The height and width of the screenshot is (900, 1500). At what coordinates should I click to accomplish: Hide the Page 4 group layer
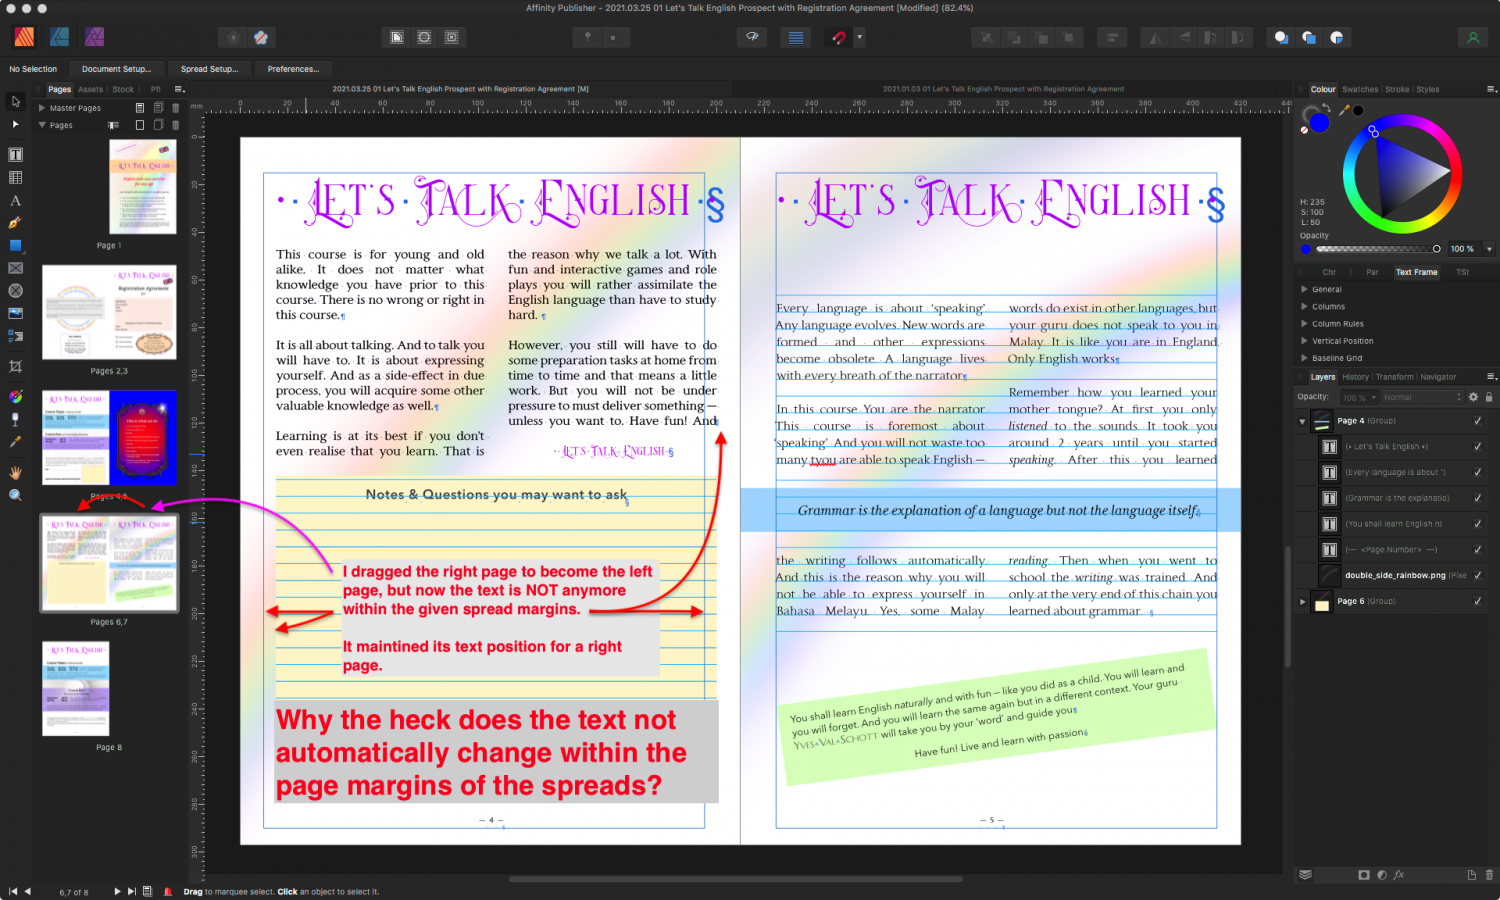pyautogui.click(x=1478, y=421)
